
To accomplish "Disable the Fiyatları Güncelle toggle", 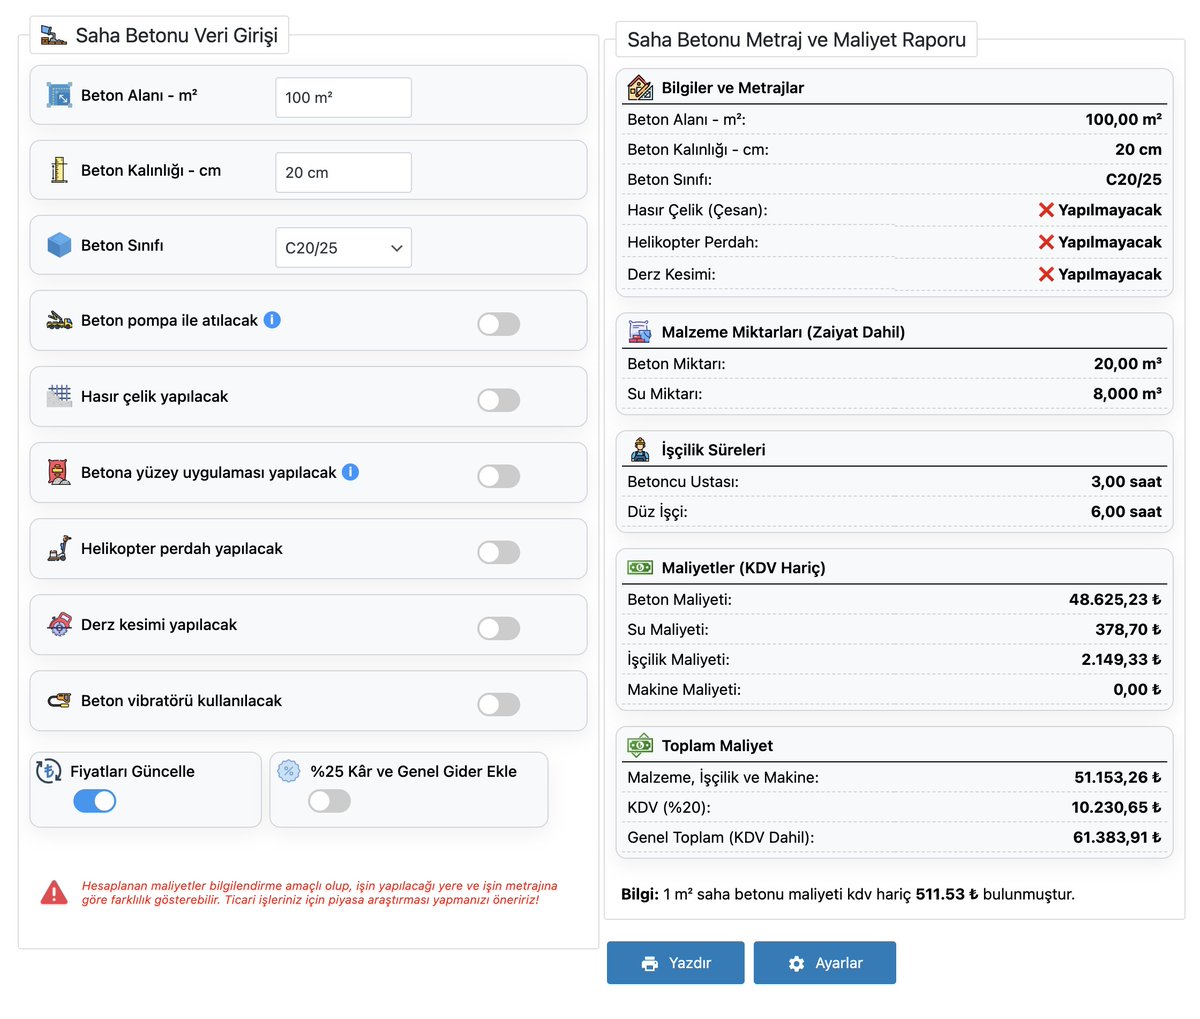I will point(95,801).
